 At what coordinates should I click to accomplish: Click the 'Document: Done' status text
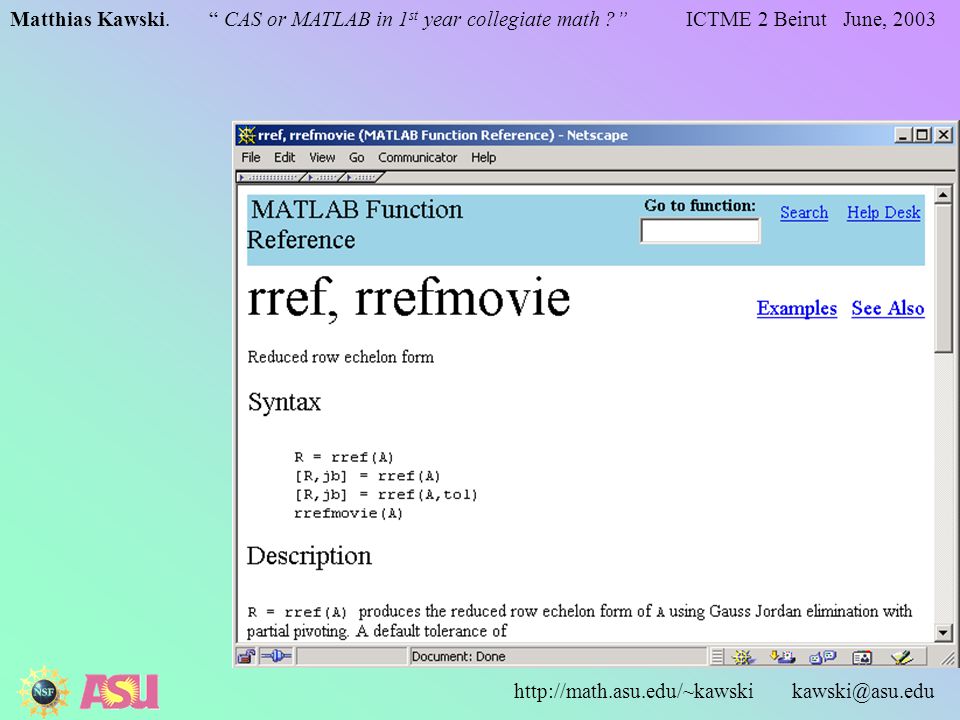458,656
